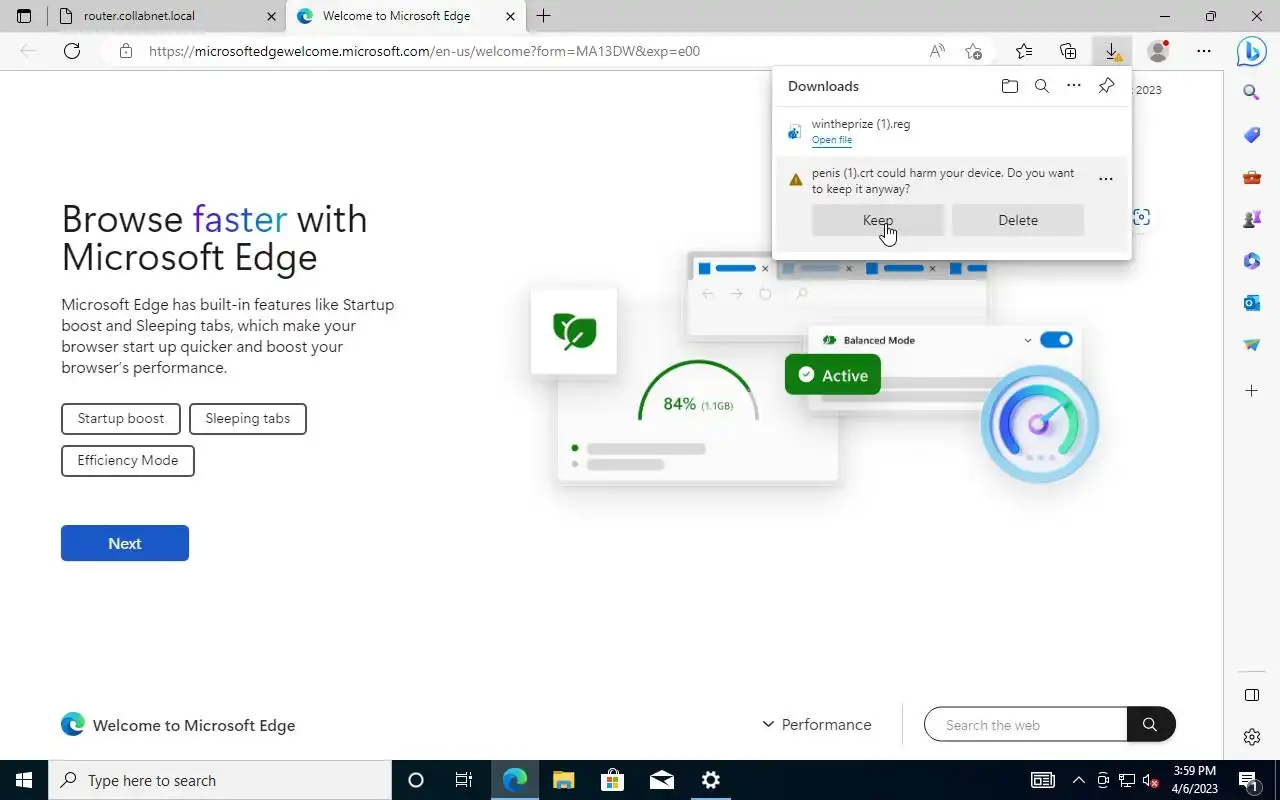Open options for penis (1).crt download
Image resolution: width=1280 pixels, height=800 pixels.
(1106, 180)
